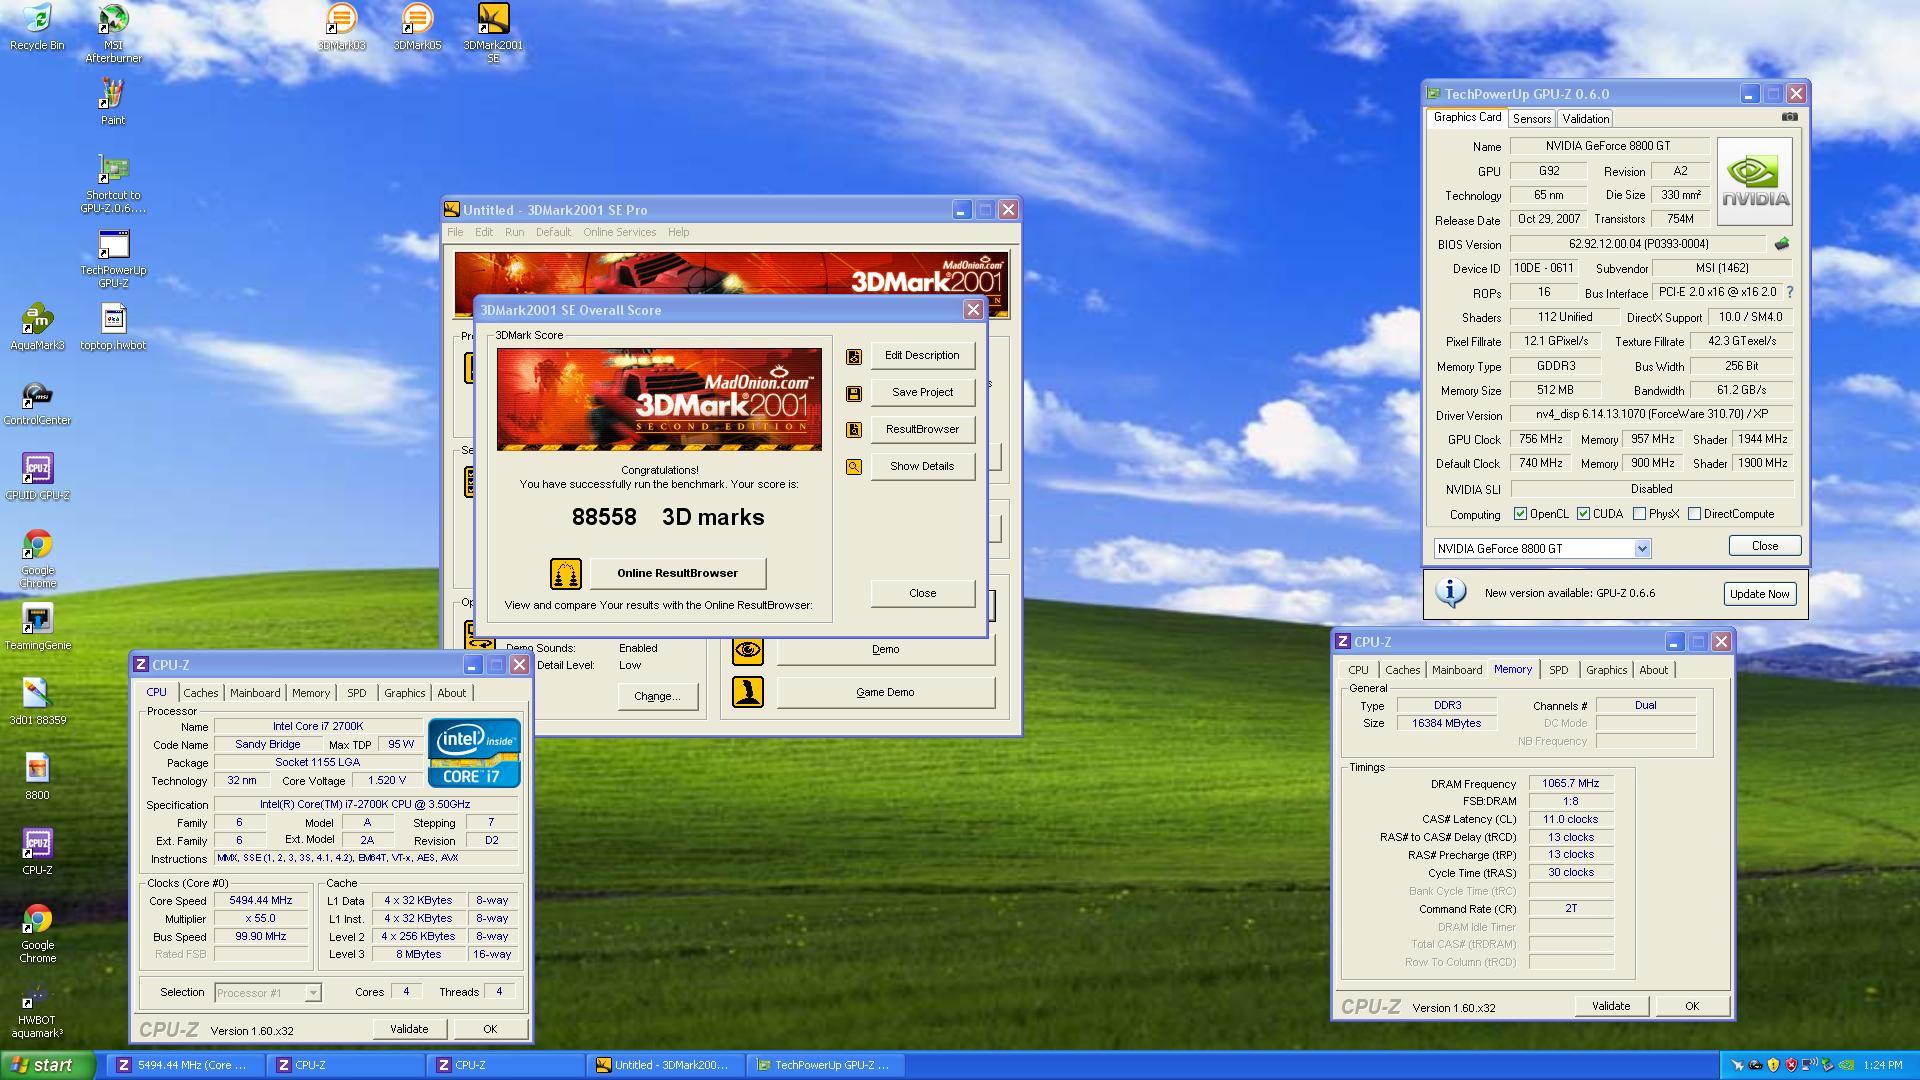
Task: Open Caches tab in left CPU-Z window
Action: tap(200, 693)
